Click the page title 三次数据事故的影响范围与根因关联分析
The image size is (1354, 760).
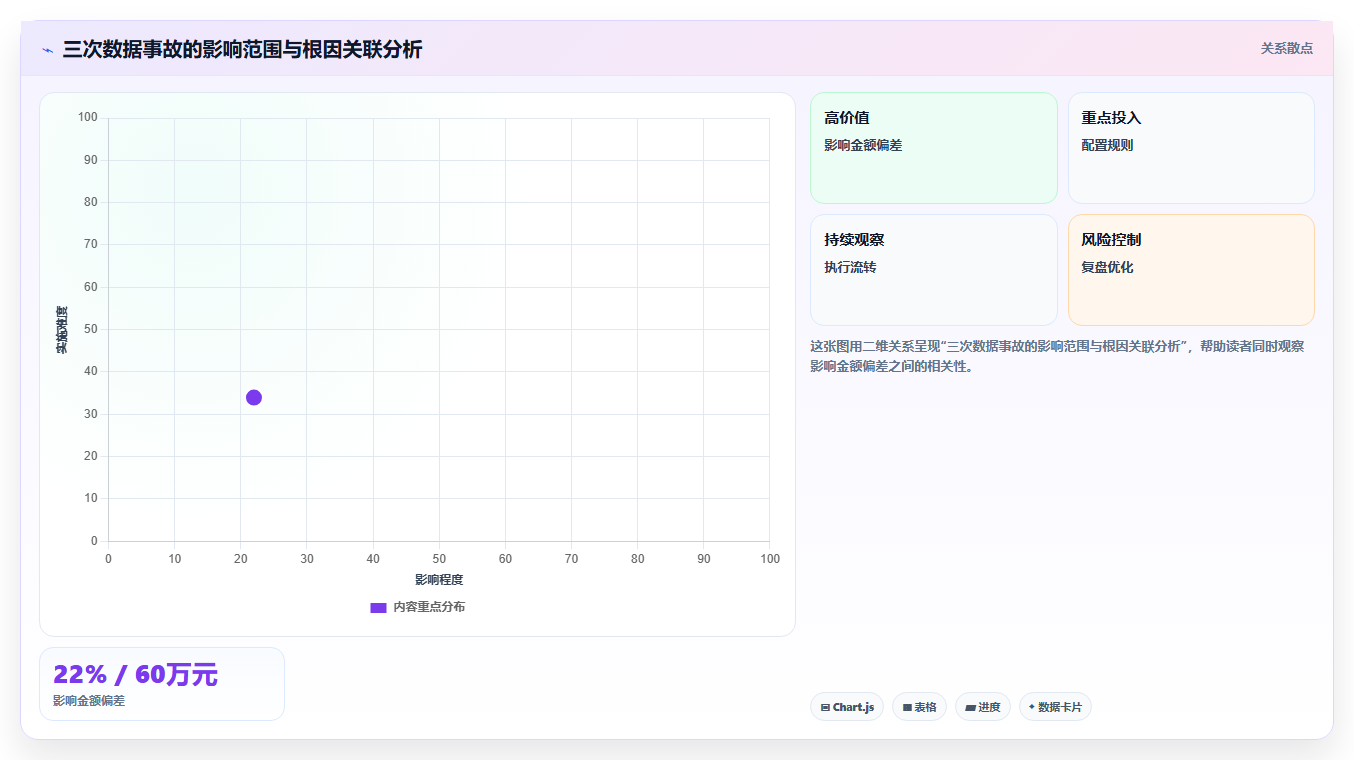[242, 49]
